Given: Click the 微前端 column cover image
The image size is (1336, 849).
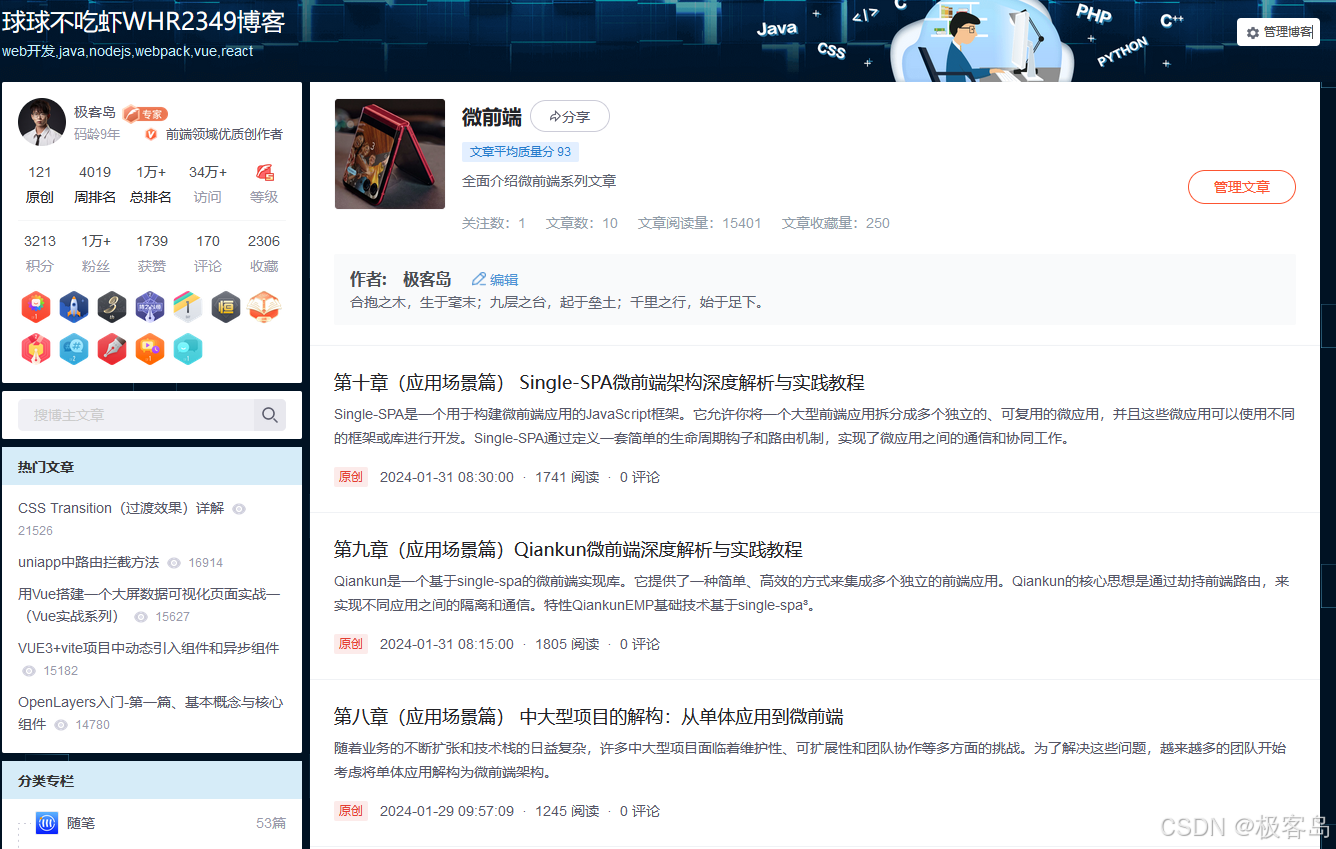Looking at the screenshot, I should pyautogui.click(x=390, y=154).
